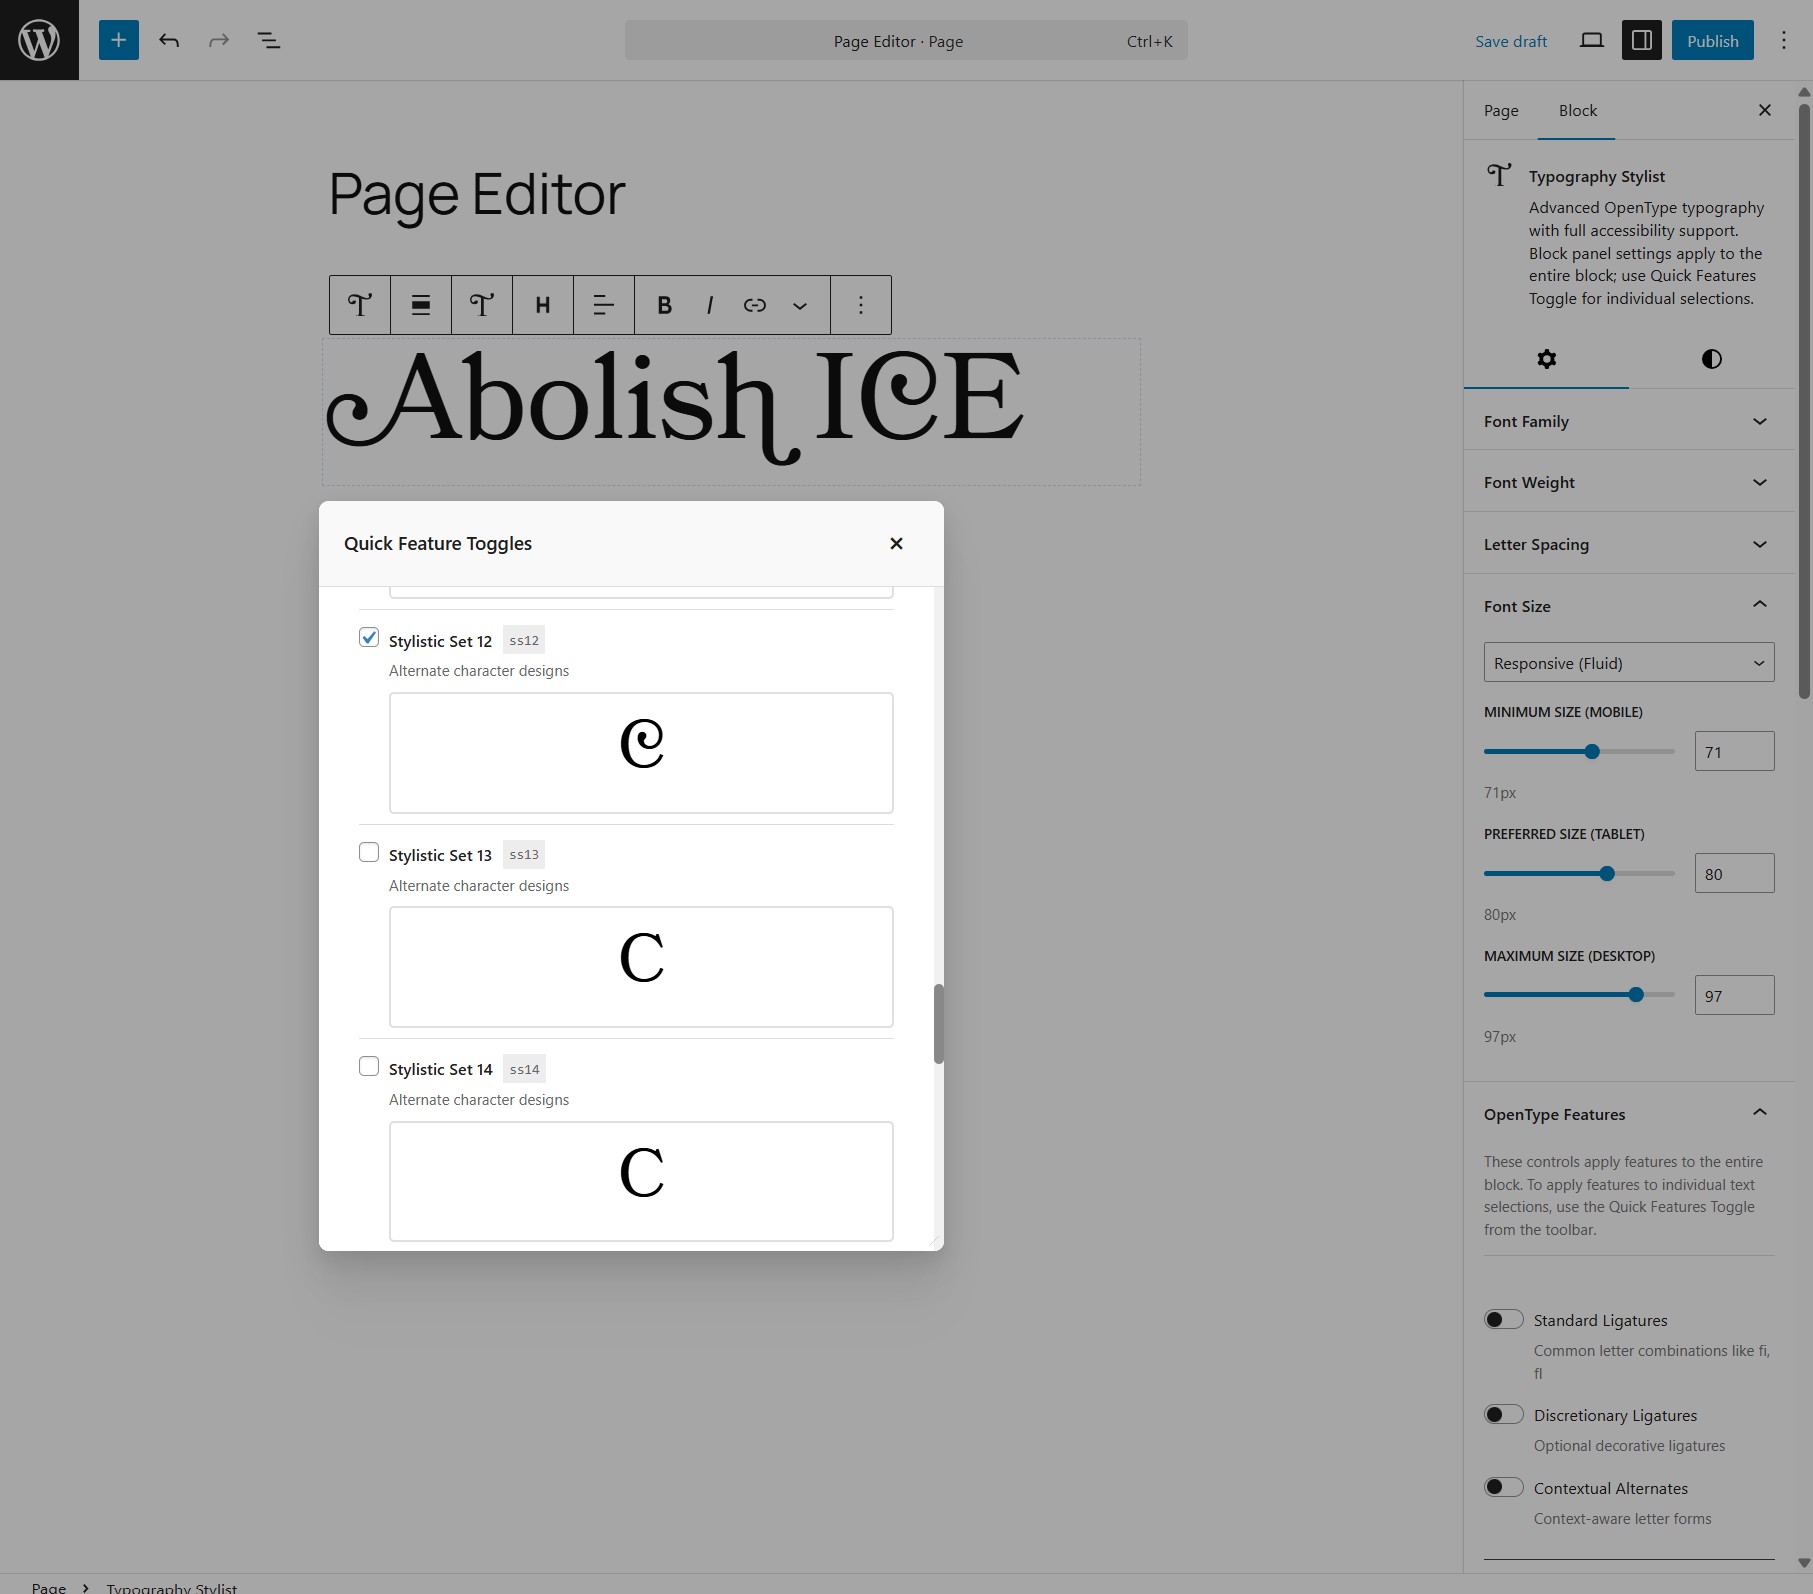Image resolution: width=1813 pixels, height=1594 pixels.
Task: Uncheck the Stylistic Set 12 checkbox
Action: tap(369, 637)
